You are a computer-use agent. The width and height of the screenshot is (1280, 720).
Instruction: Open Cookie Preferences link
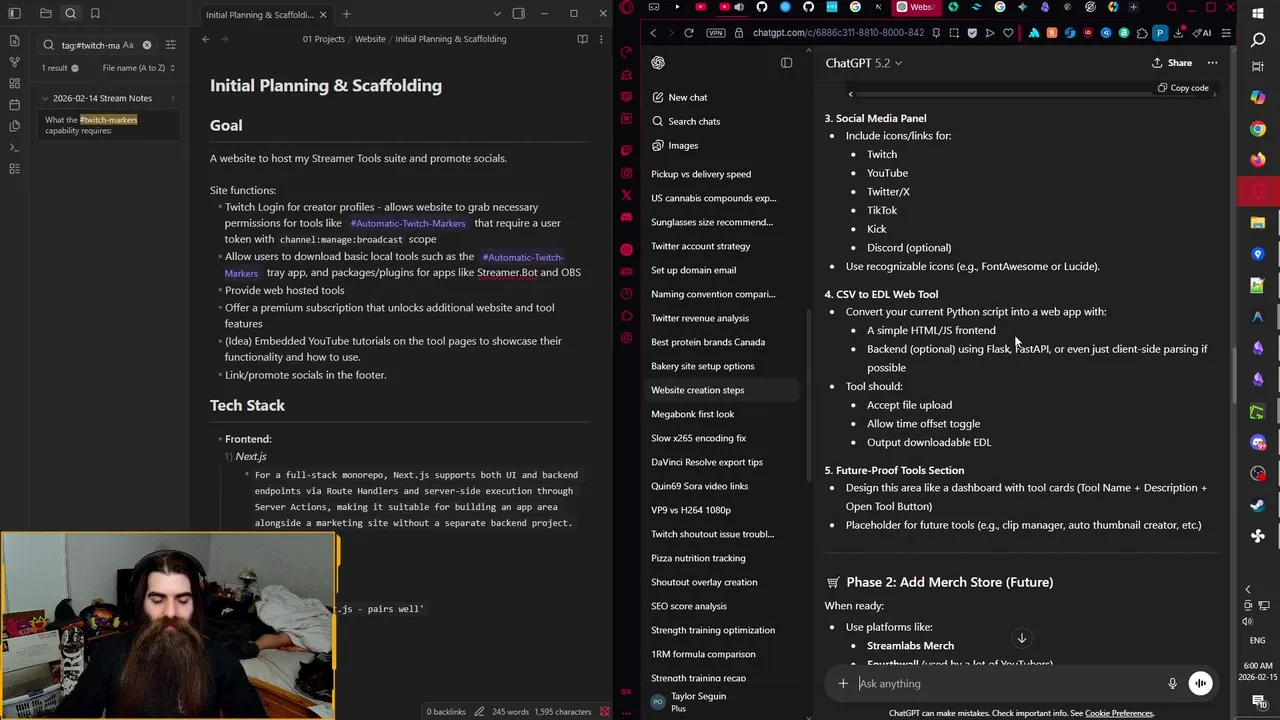[1119, 713]
